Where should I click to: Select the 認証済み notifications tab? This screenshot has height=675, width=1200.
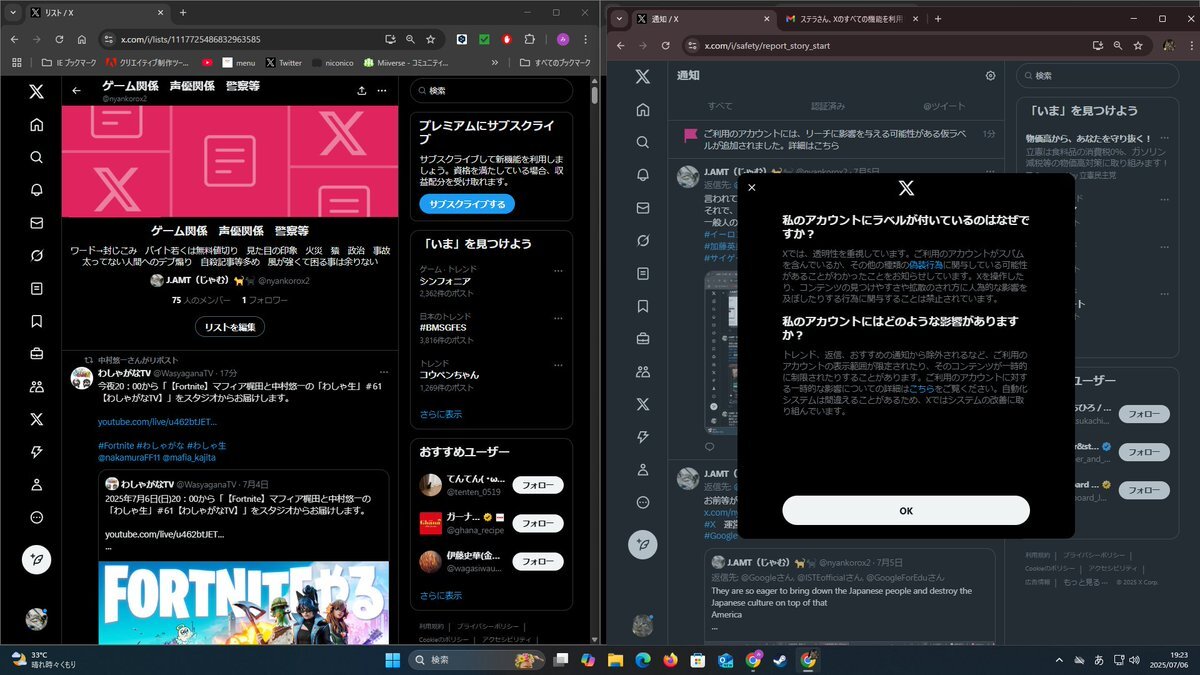(x=828, y=105)
